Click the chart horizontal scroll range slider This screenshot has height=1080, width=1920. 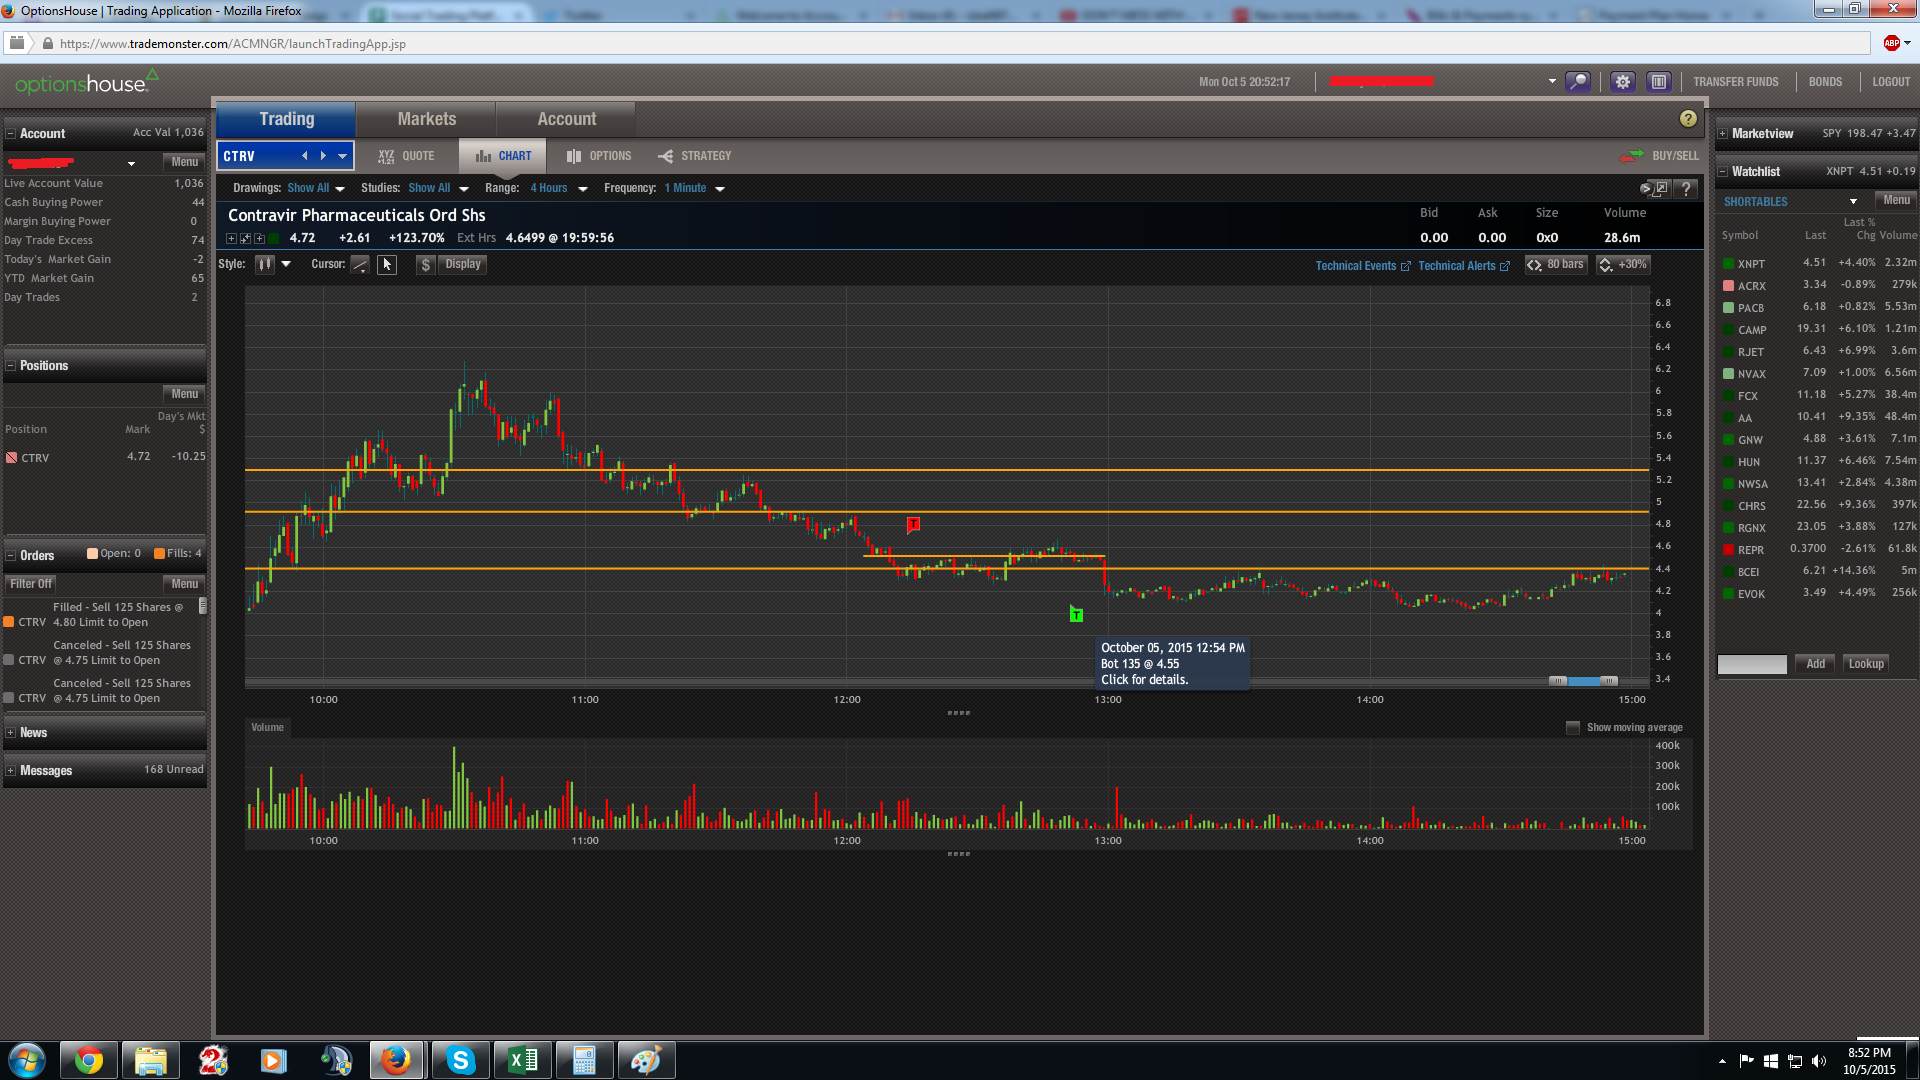(x=1584, y=681)
